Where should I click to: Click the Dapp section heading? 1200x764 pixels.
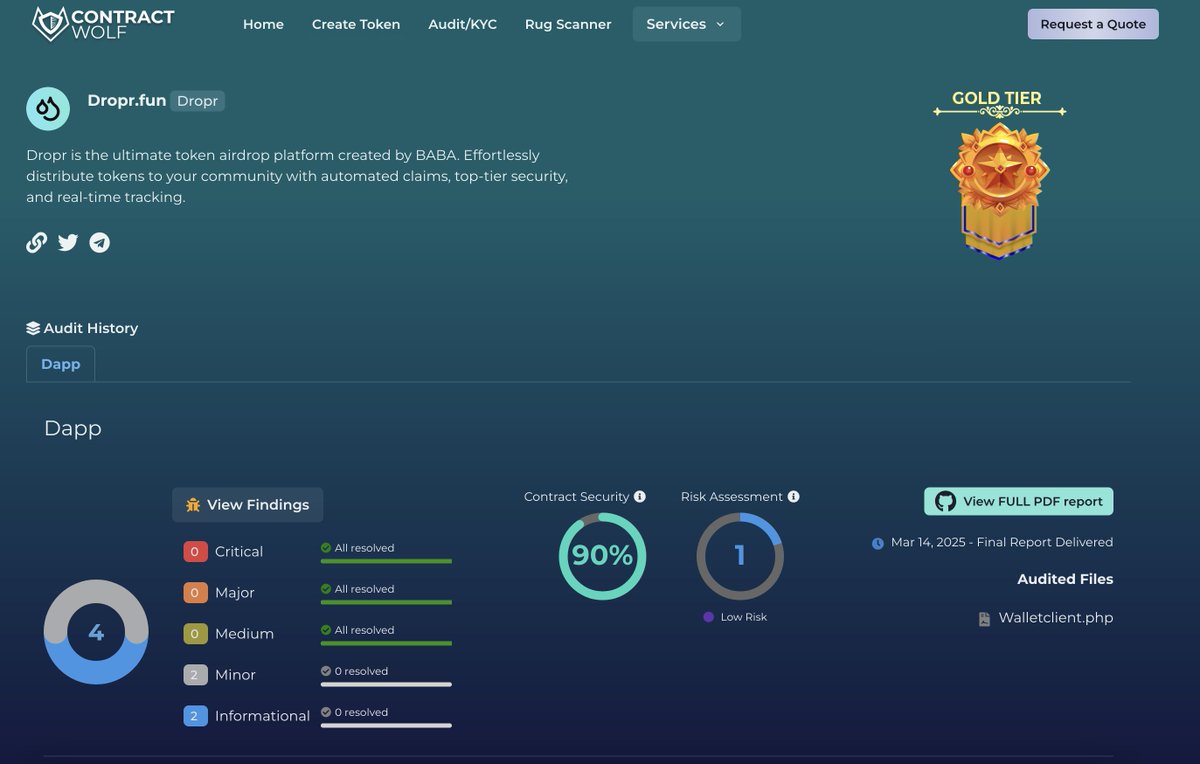73,428
